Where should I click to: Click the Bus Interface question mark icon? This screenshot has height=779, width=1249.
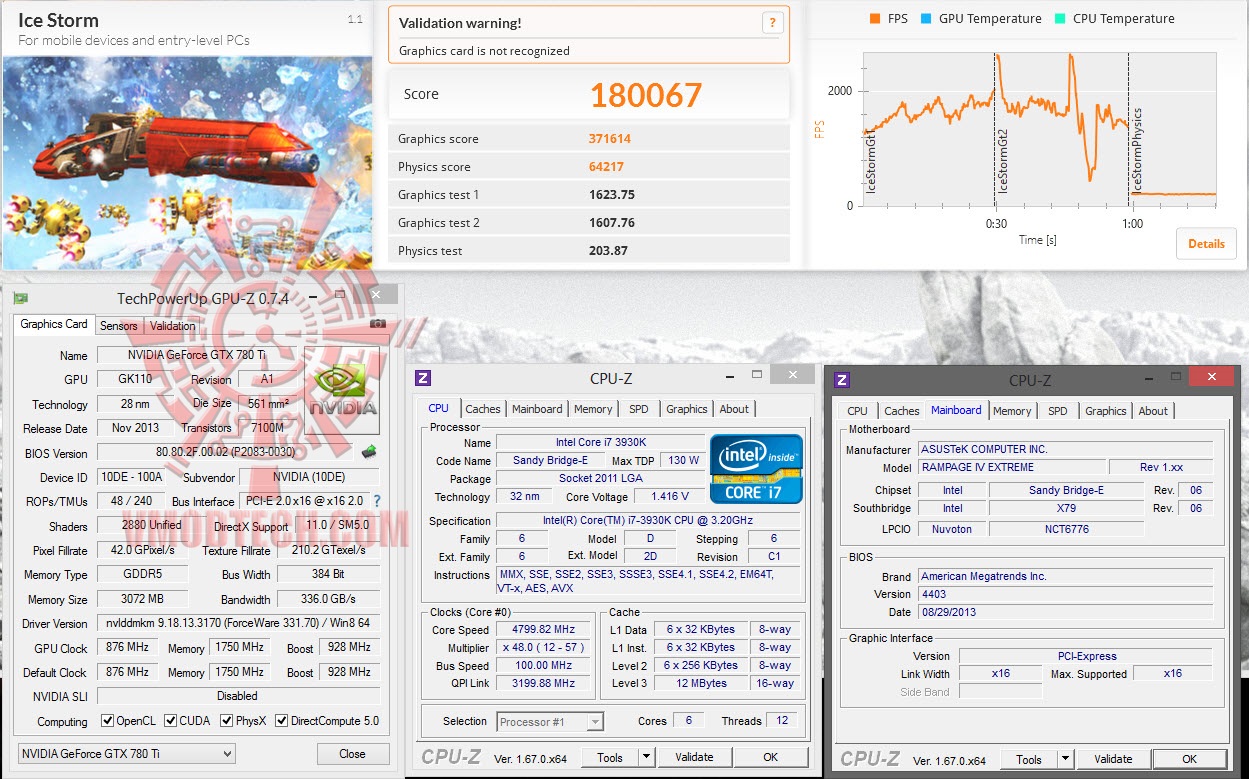coord(377,501)
